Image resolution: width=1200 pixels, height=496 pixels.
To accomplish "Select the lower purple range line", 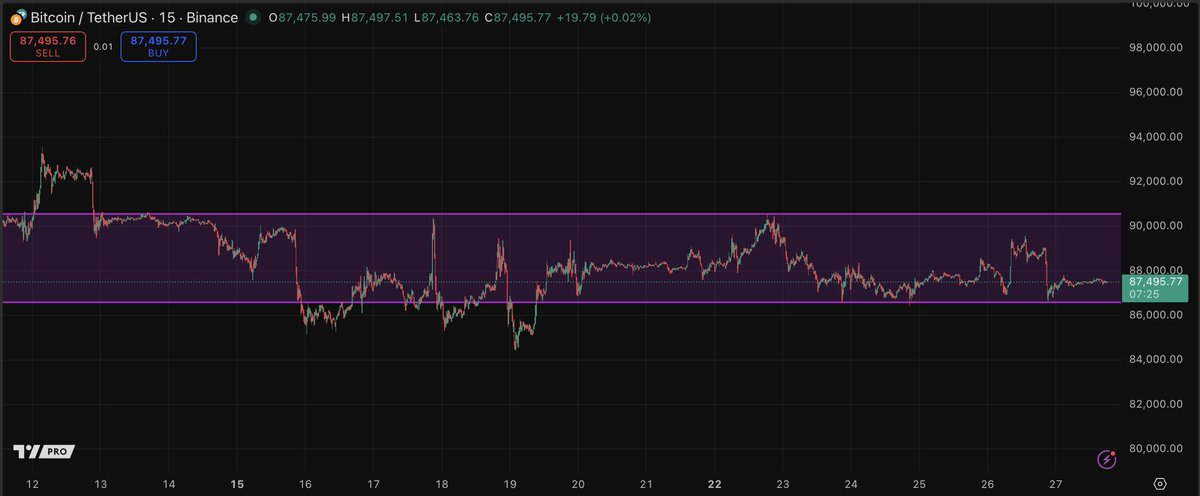I will pyautogui.click(x=560, y=302).
